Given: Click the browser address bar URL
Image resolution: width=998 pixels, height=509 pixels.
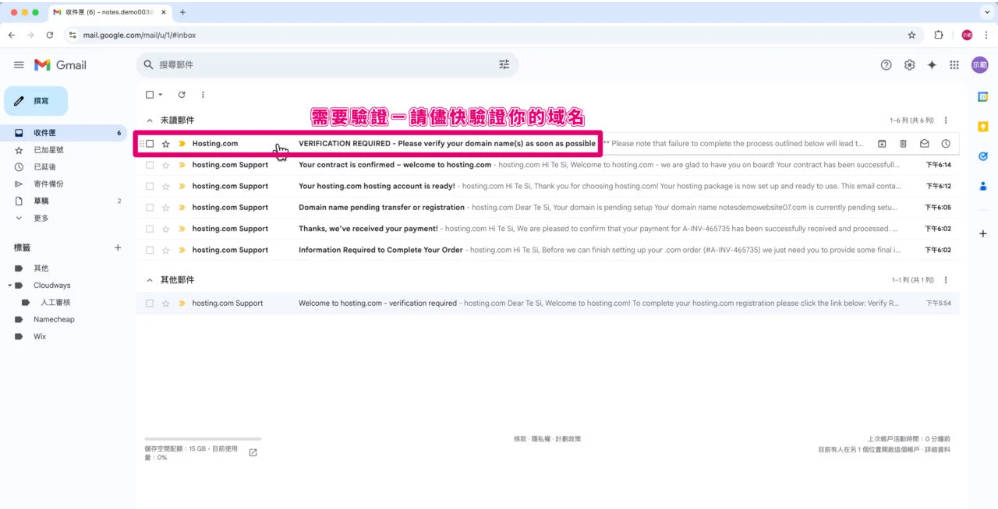Looking at the screenshot, I should (139, 35).
